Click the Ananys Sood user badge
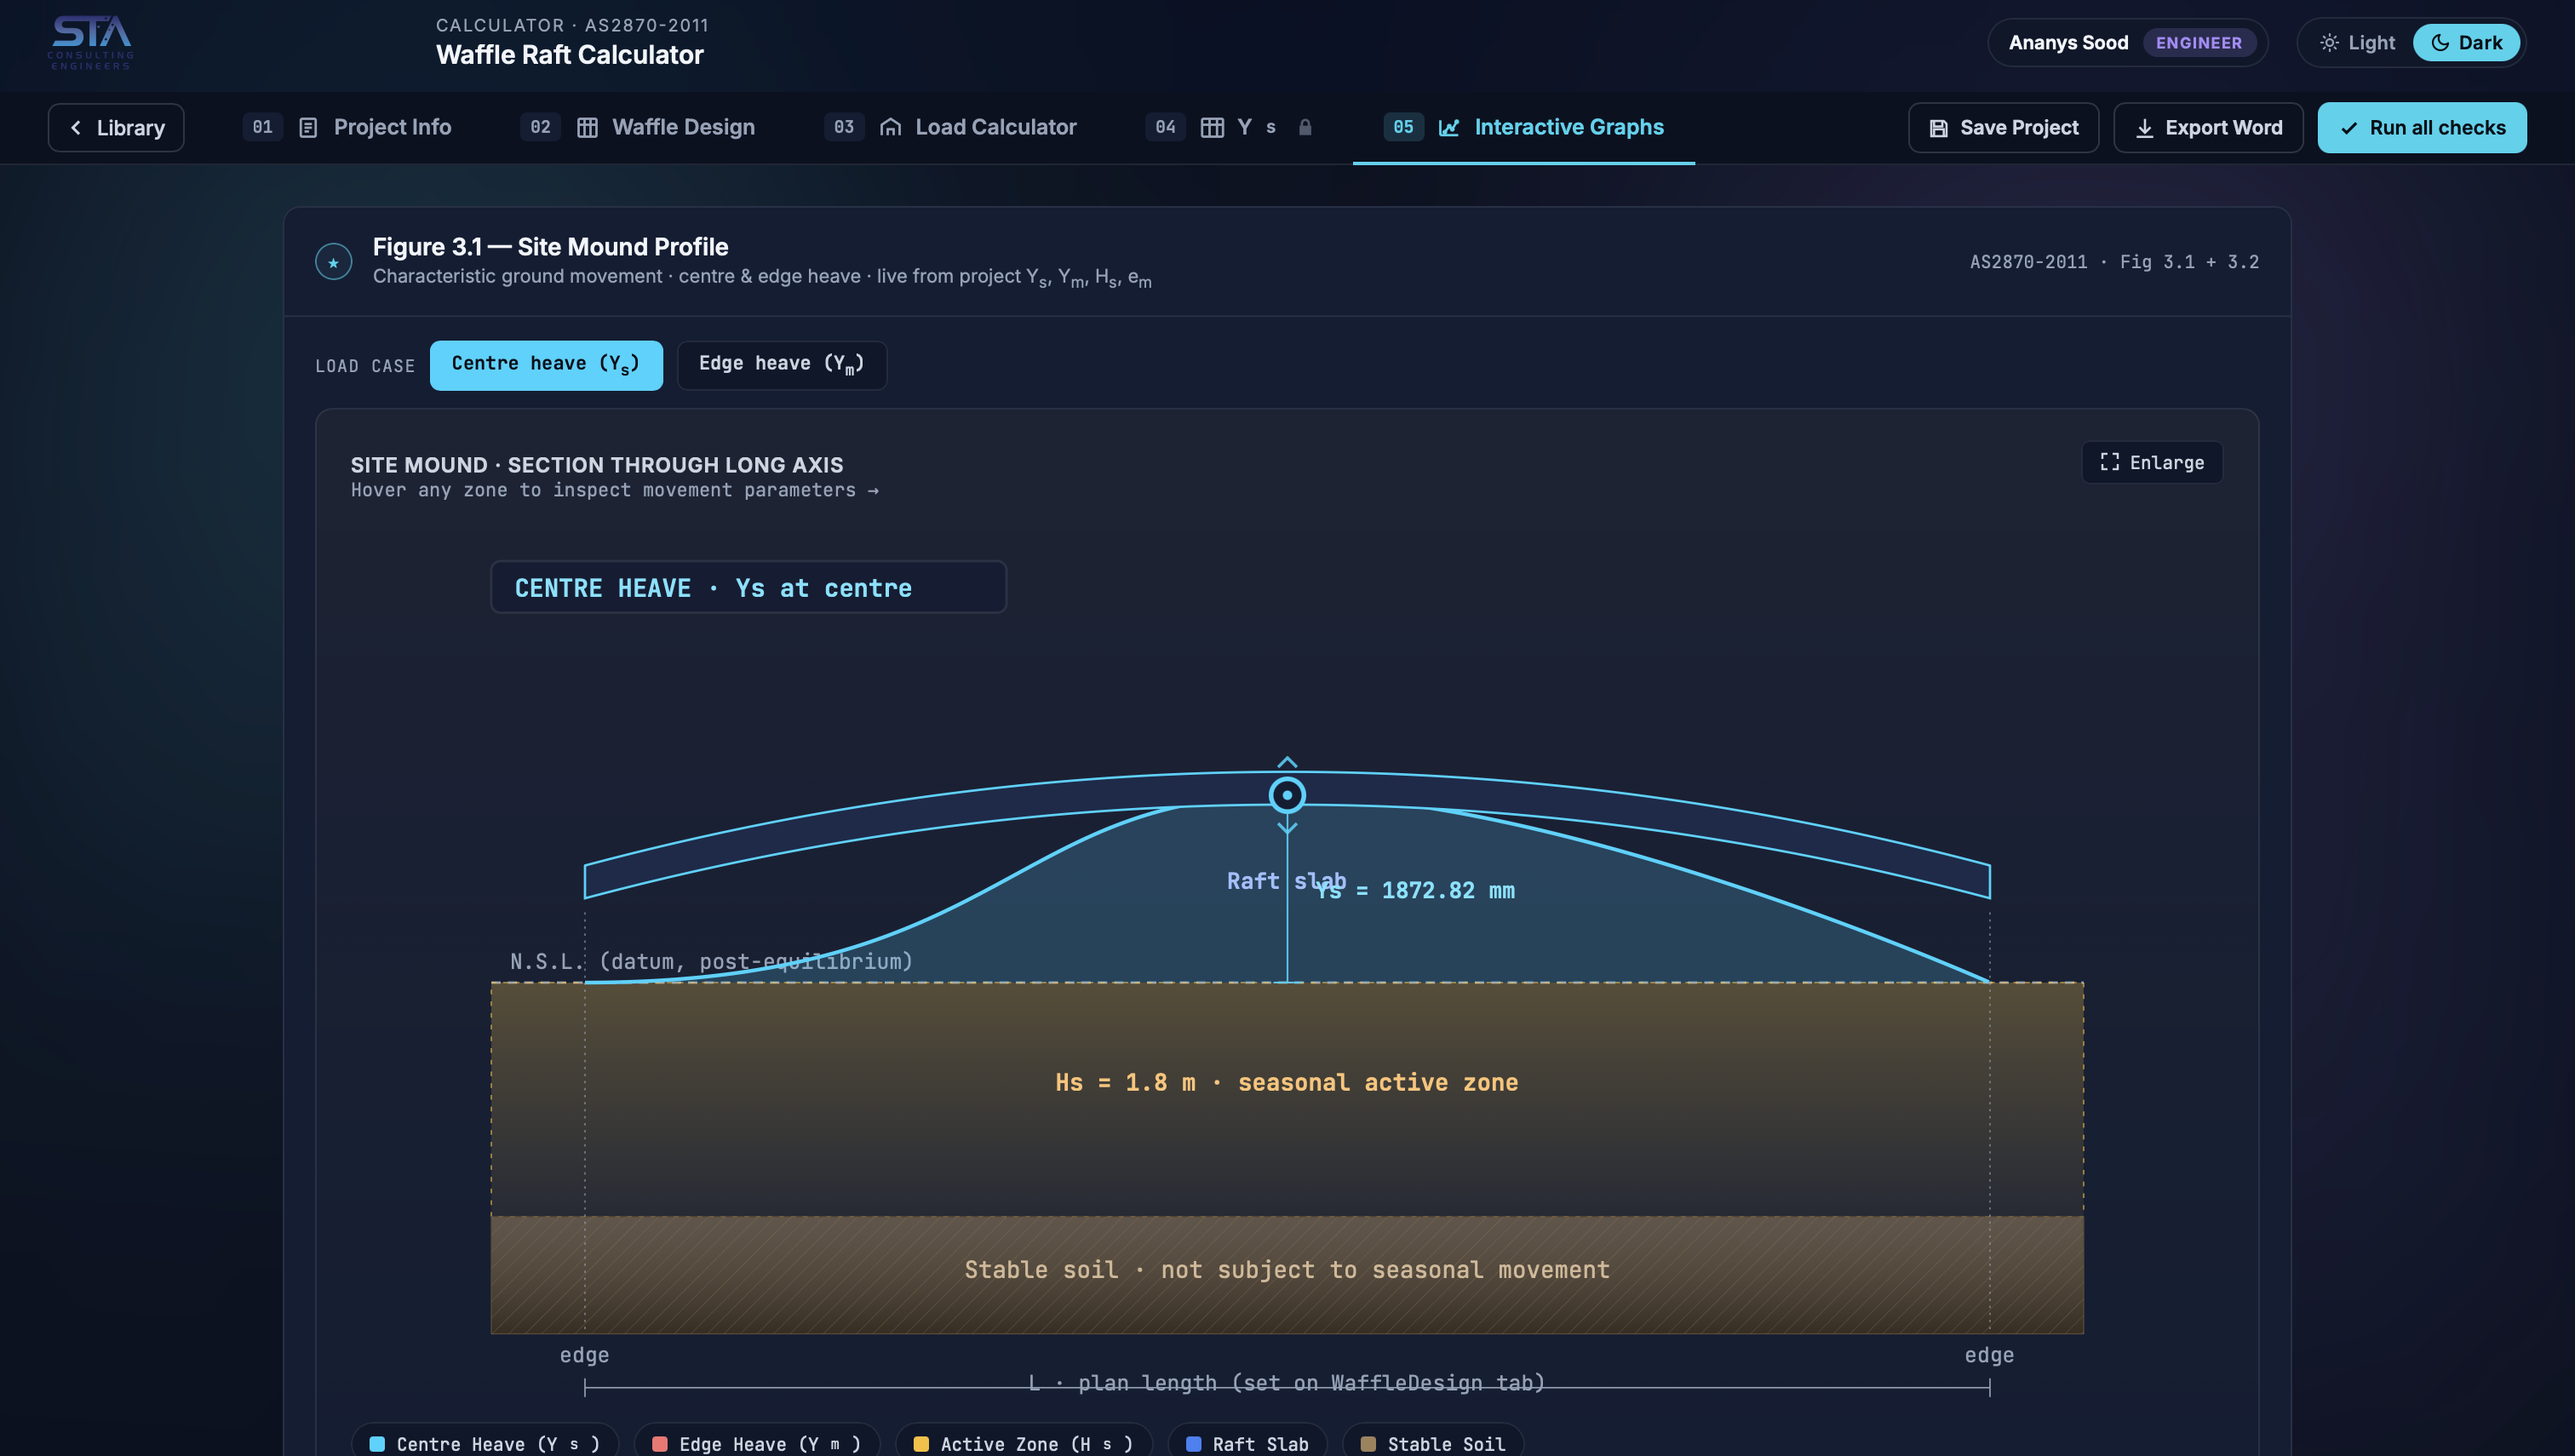 pyautogui.click(x=2128, y=43)
